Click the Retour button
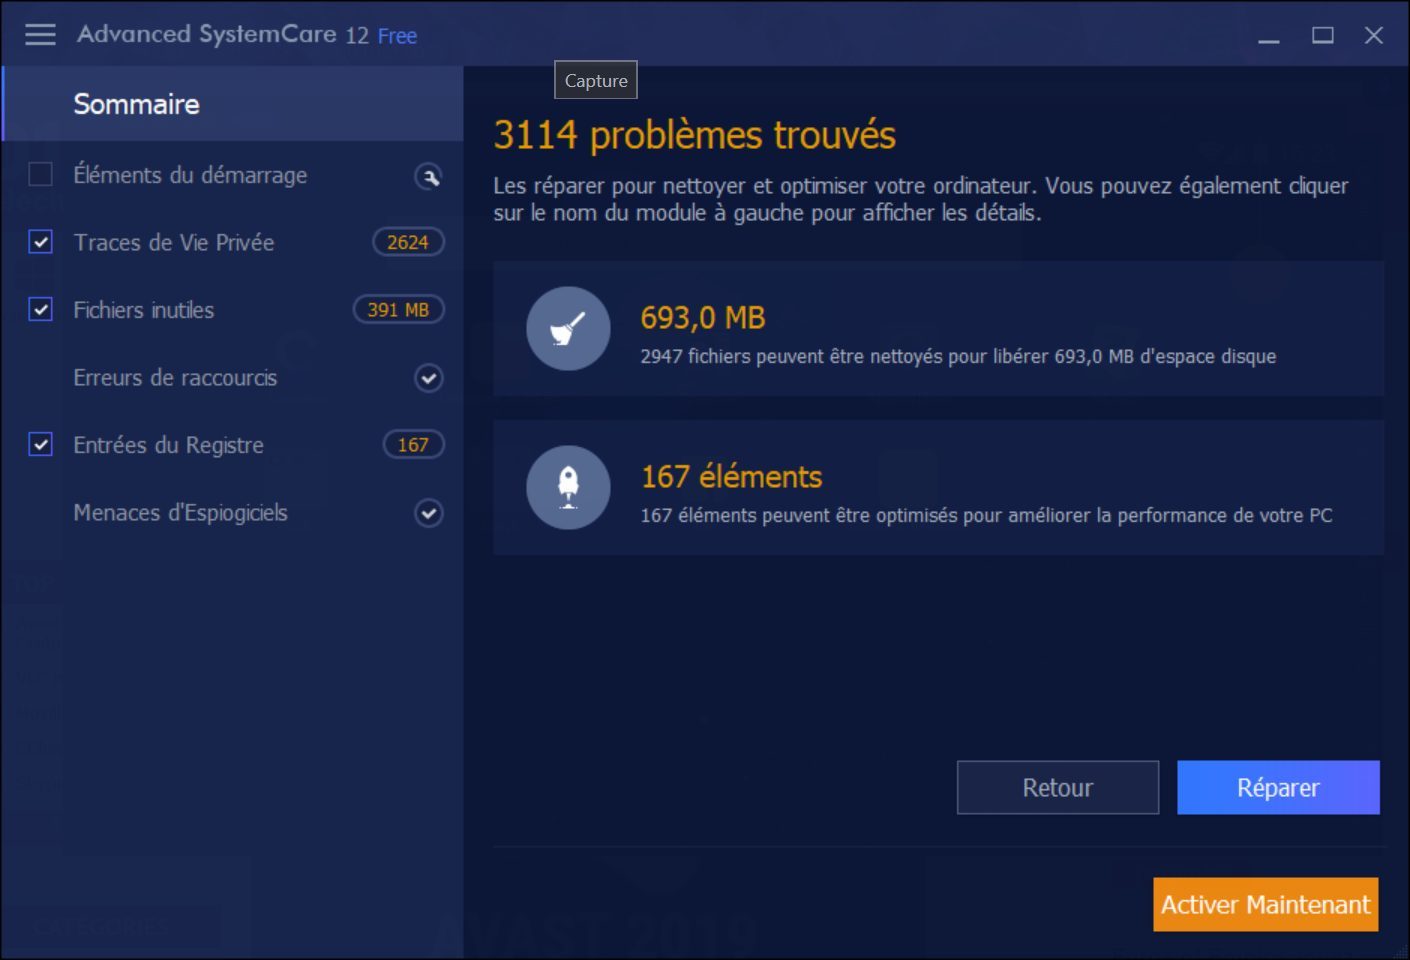1410x960 pixels. (x=1057, y=788)
